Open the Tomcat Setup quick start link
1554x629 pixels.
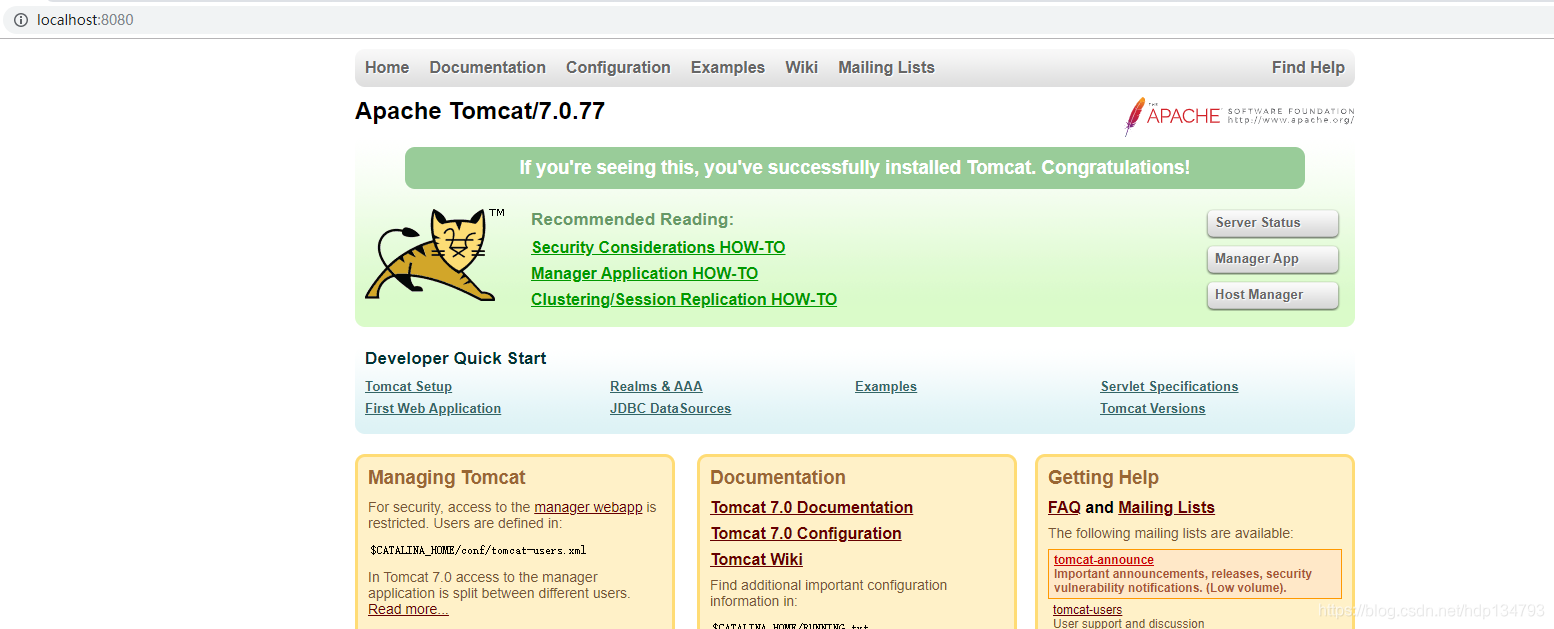[408, 386]
